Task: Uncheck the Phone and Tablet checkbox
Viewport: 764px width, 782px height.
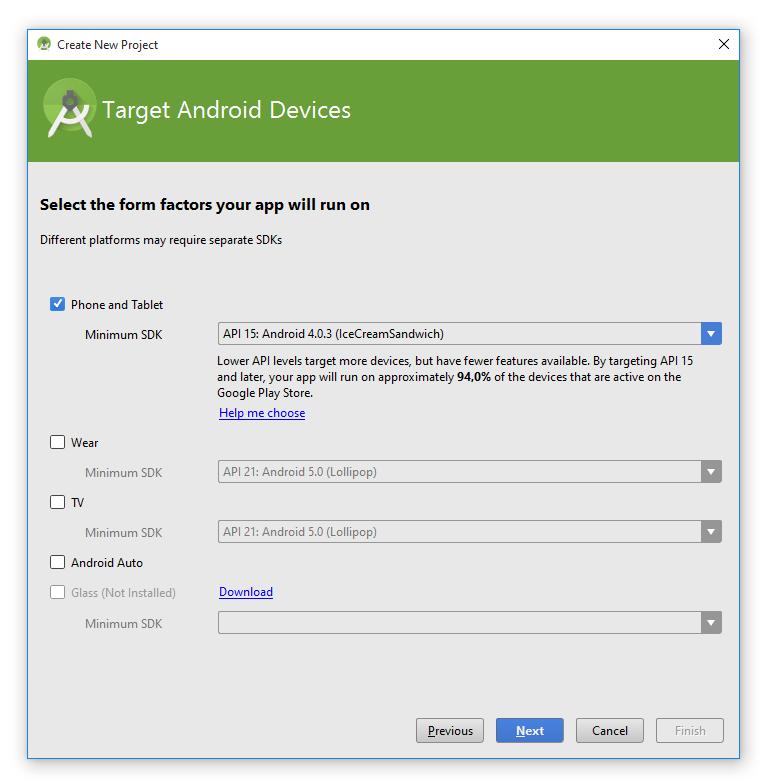Action: pyautogui.click(x=57, y=304)
